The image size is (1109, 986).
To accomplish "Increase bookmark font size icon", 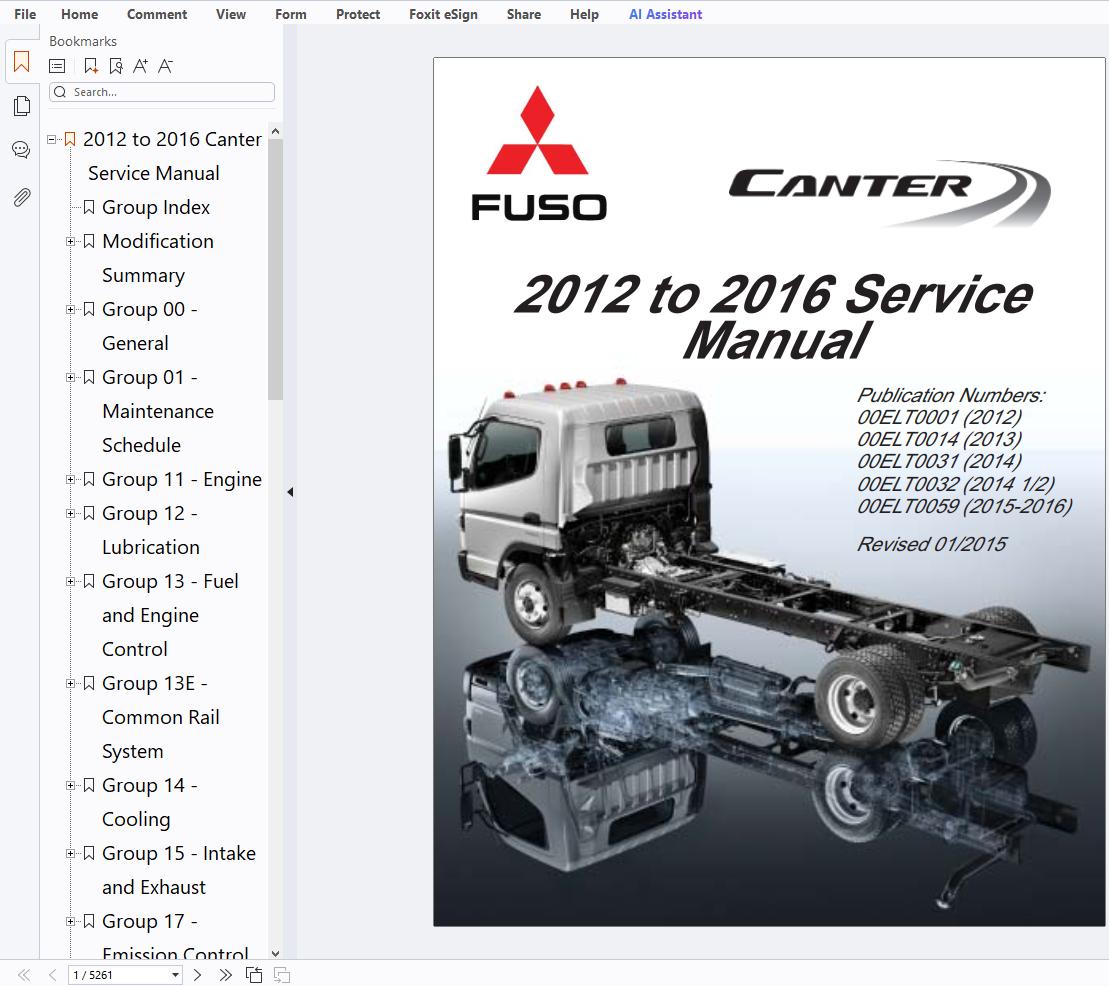I will tap(140, 66).
